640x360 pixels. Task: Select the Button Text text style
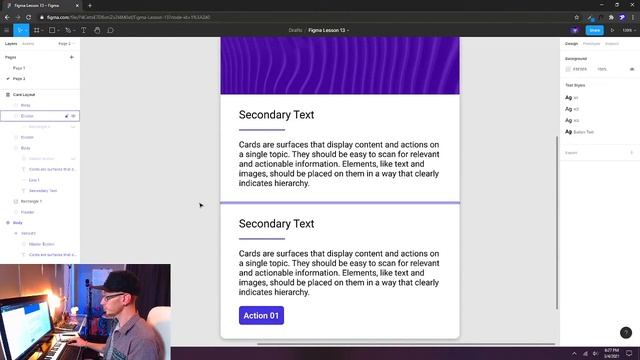click(580, 132)
